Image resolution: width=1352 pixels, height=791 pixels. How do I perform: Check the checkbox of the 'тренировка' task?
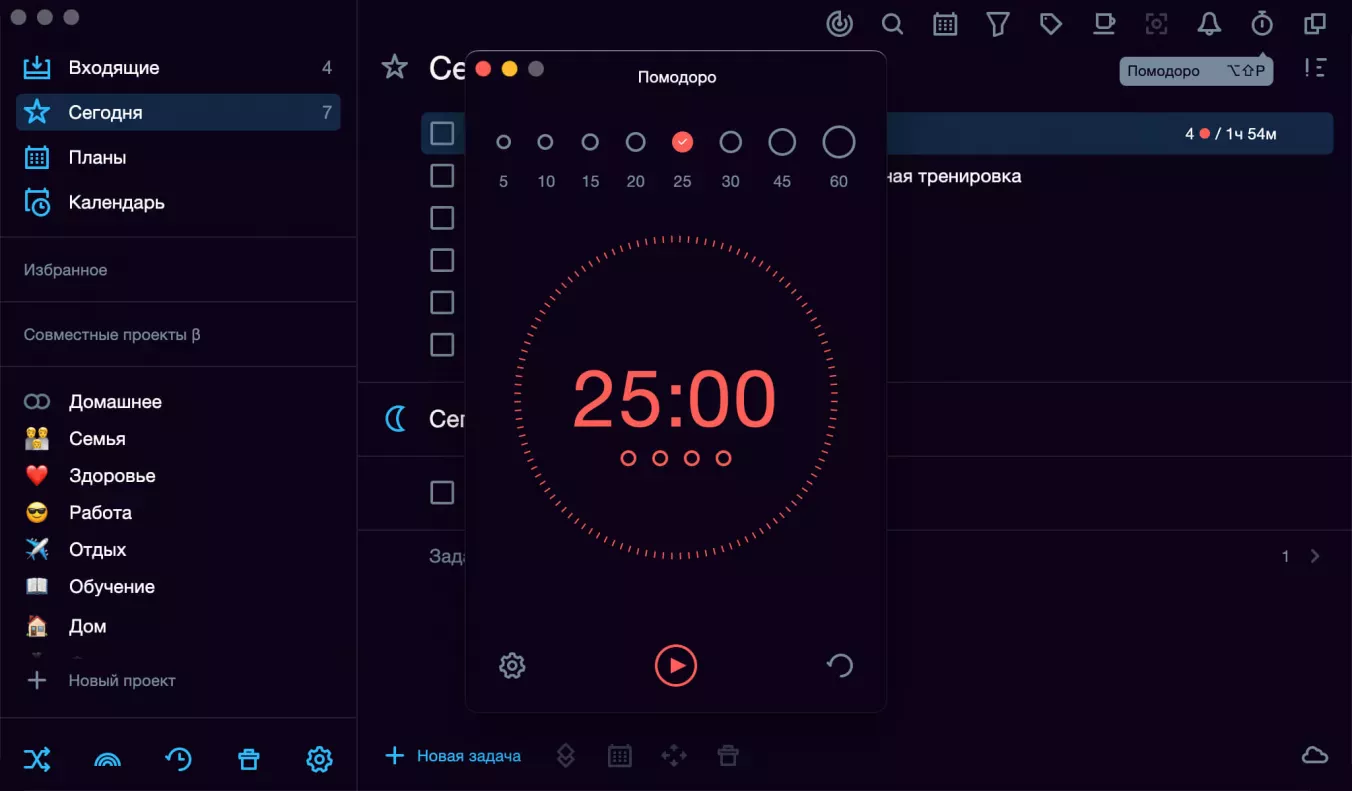pos(442,175)
